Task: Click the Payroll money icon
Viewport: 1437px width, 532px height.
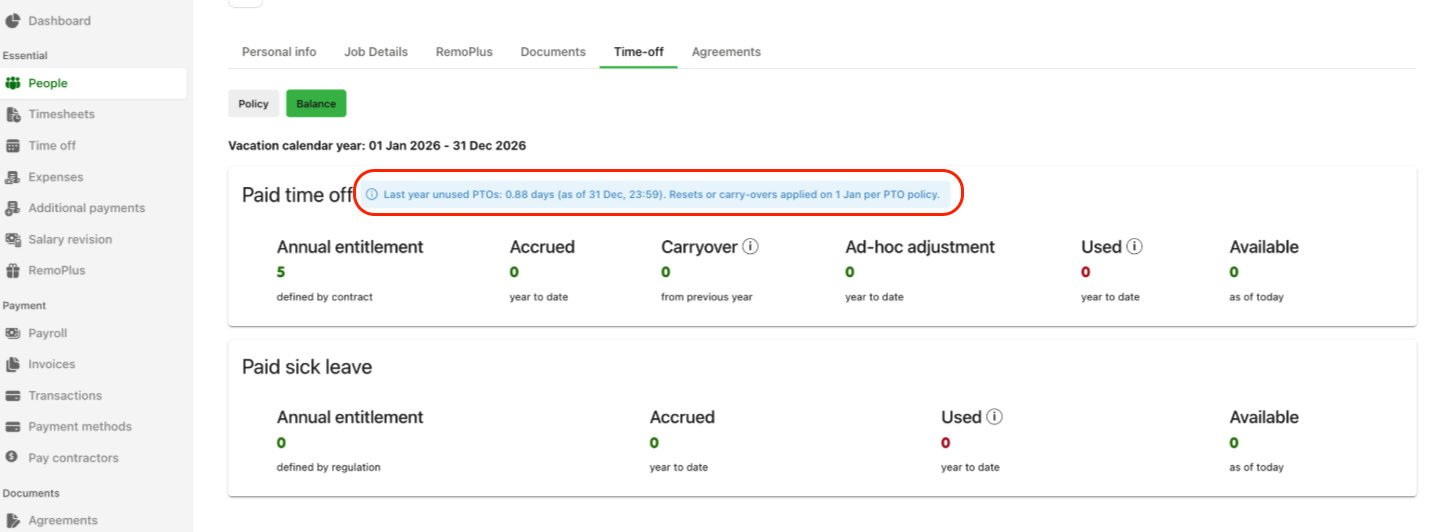Action: click(13, 333)
